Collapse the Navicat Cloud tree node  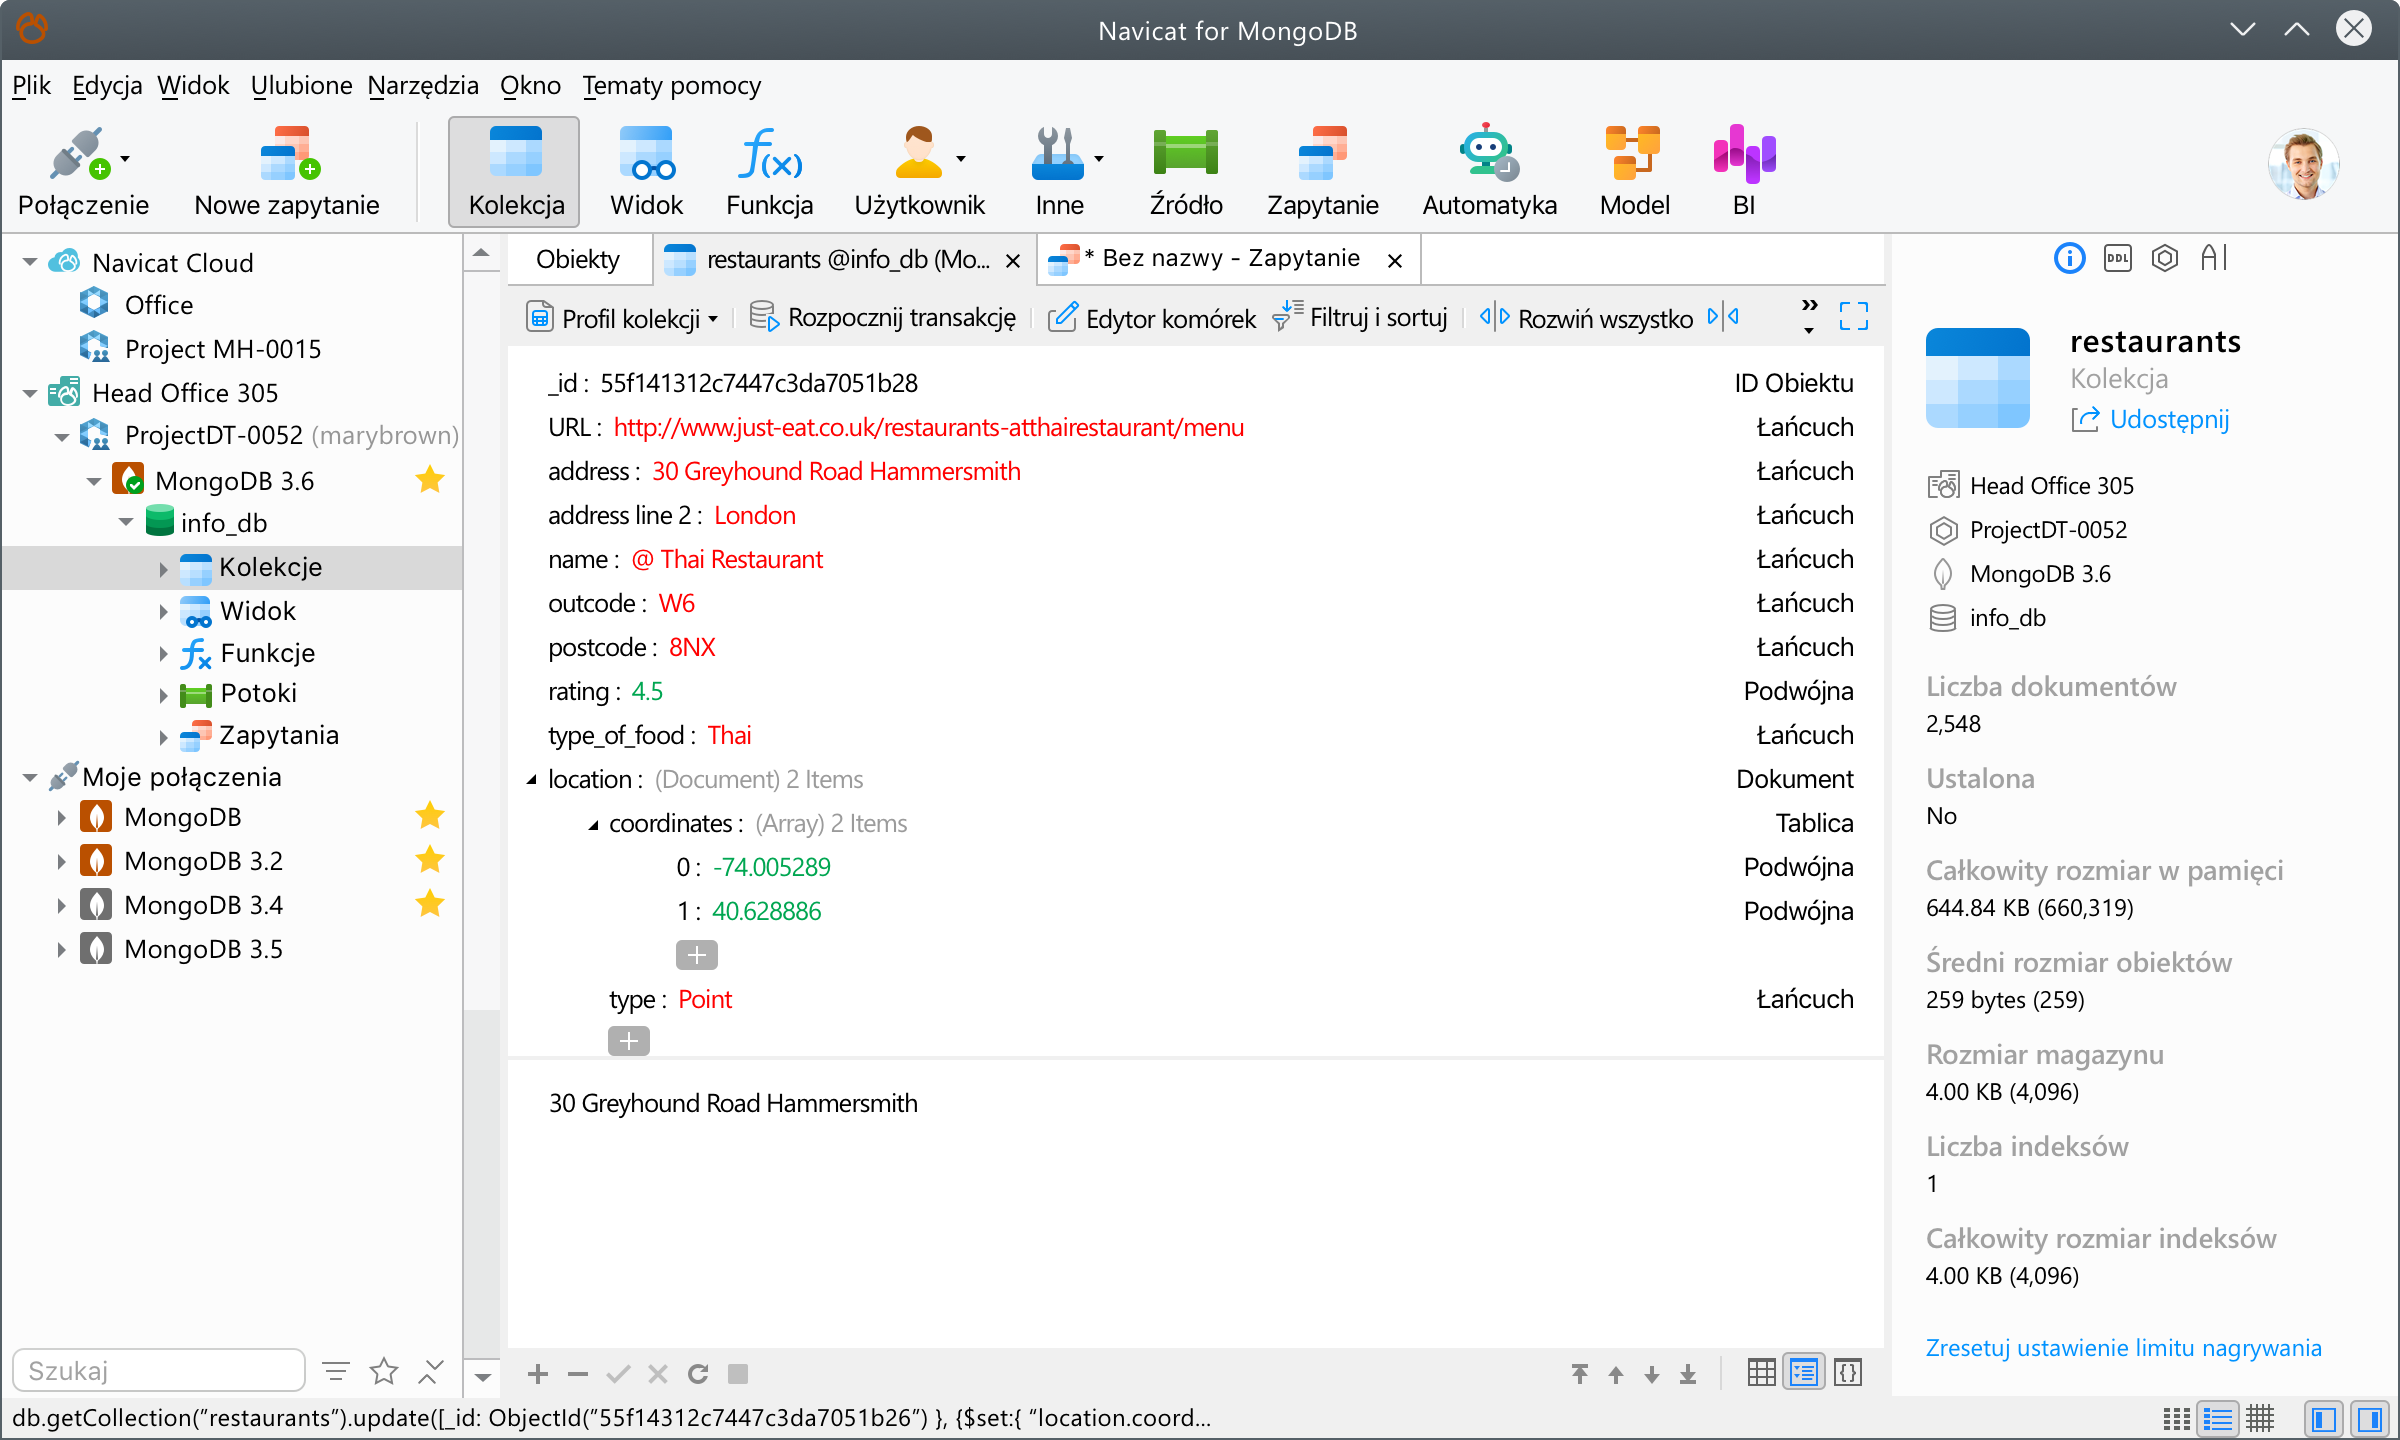(30, 262)
